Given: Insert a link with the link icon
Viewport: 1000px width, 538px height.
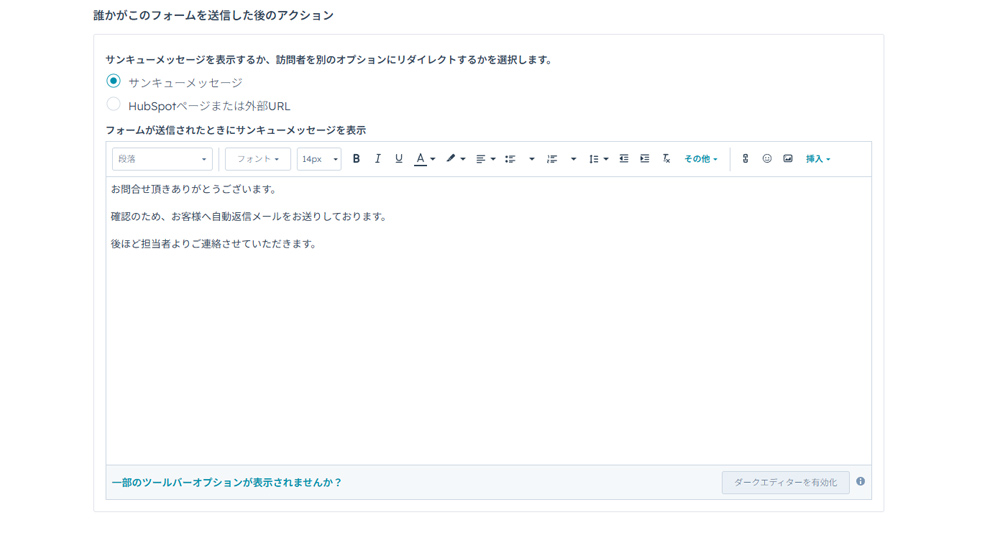Looking at the screenshot, I should (745, 159).
